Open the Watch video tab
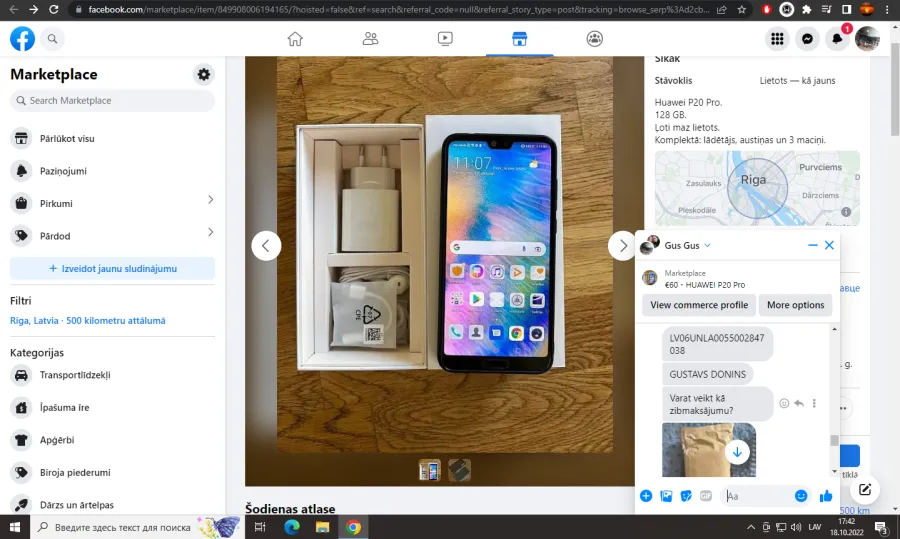900x539 pixels. click(445, 39)
